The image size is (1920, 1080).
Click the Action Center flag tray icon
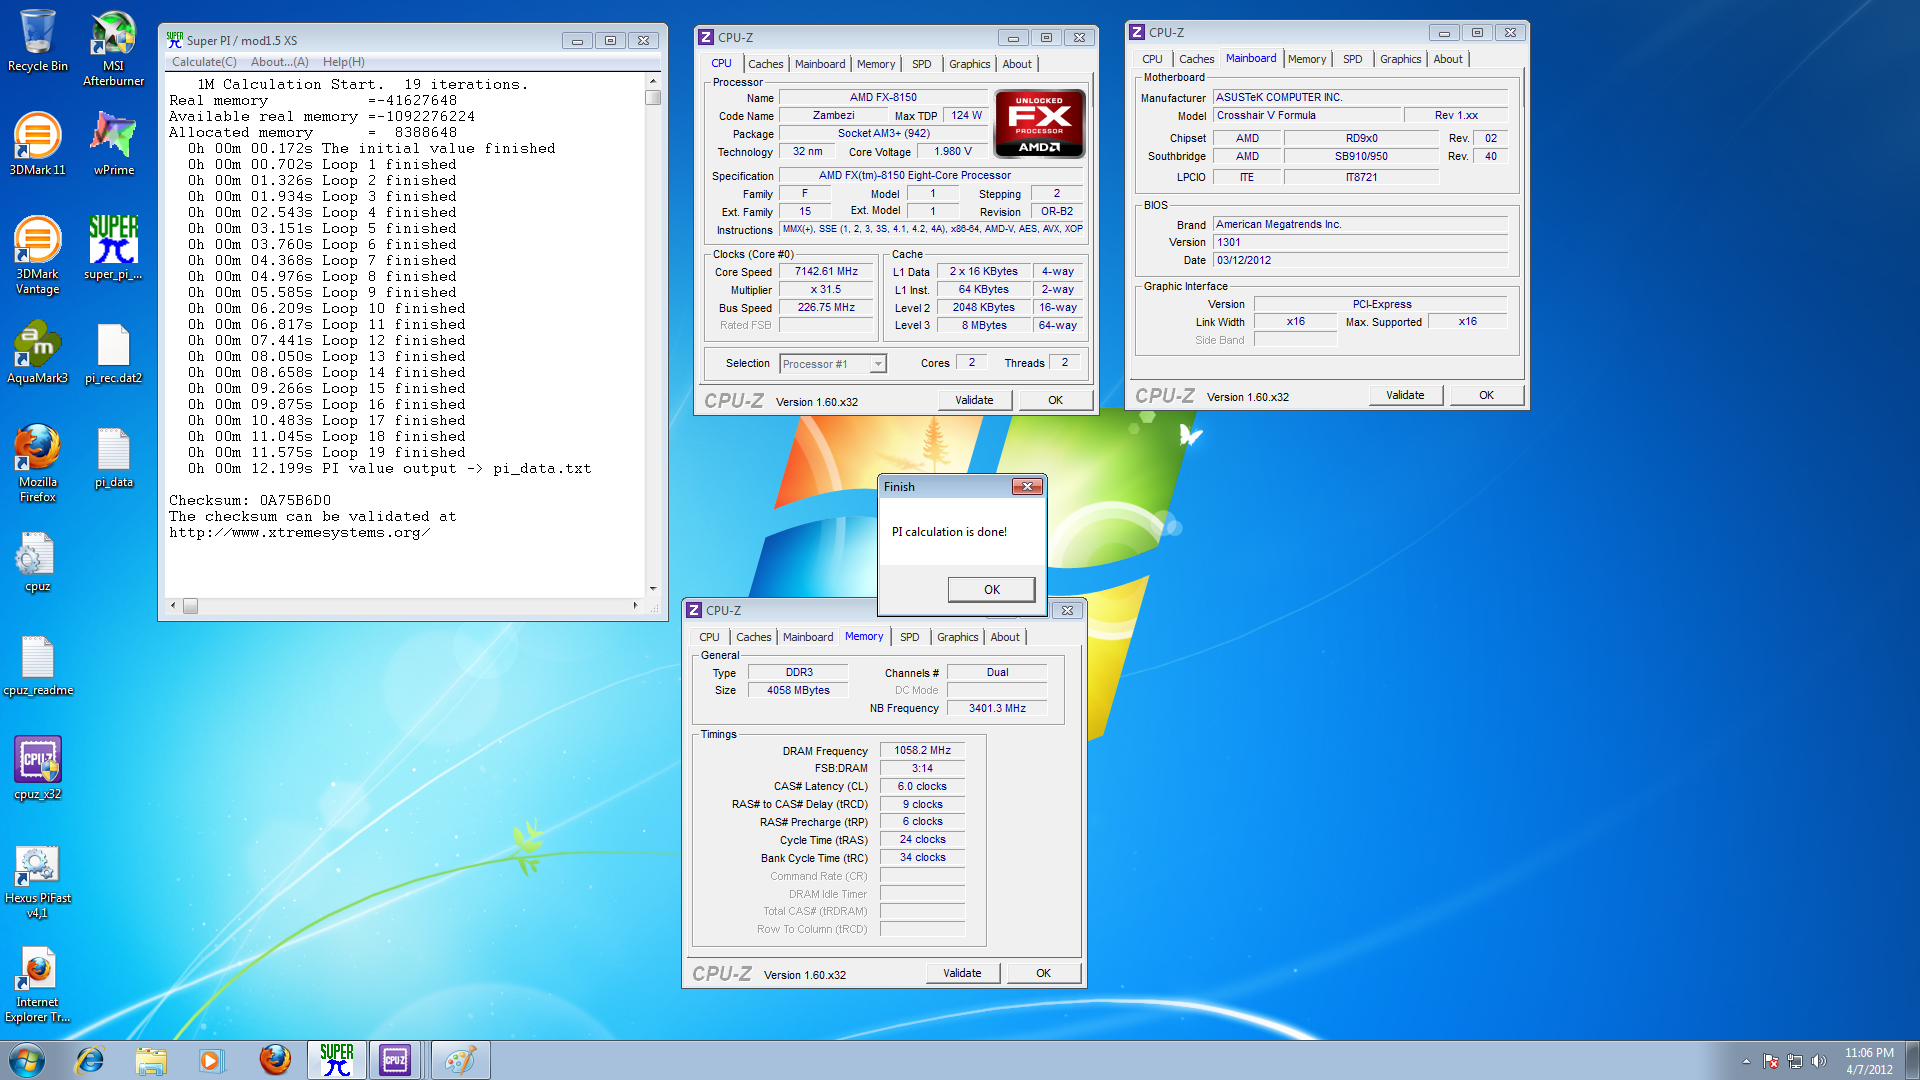pyautogui.click(x=1771, y=1061)
